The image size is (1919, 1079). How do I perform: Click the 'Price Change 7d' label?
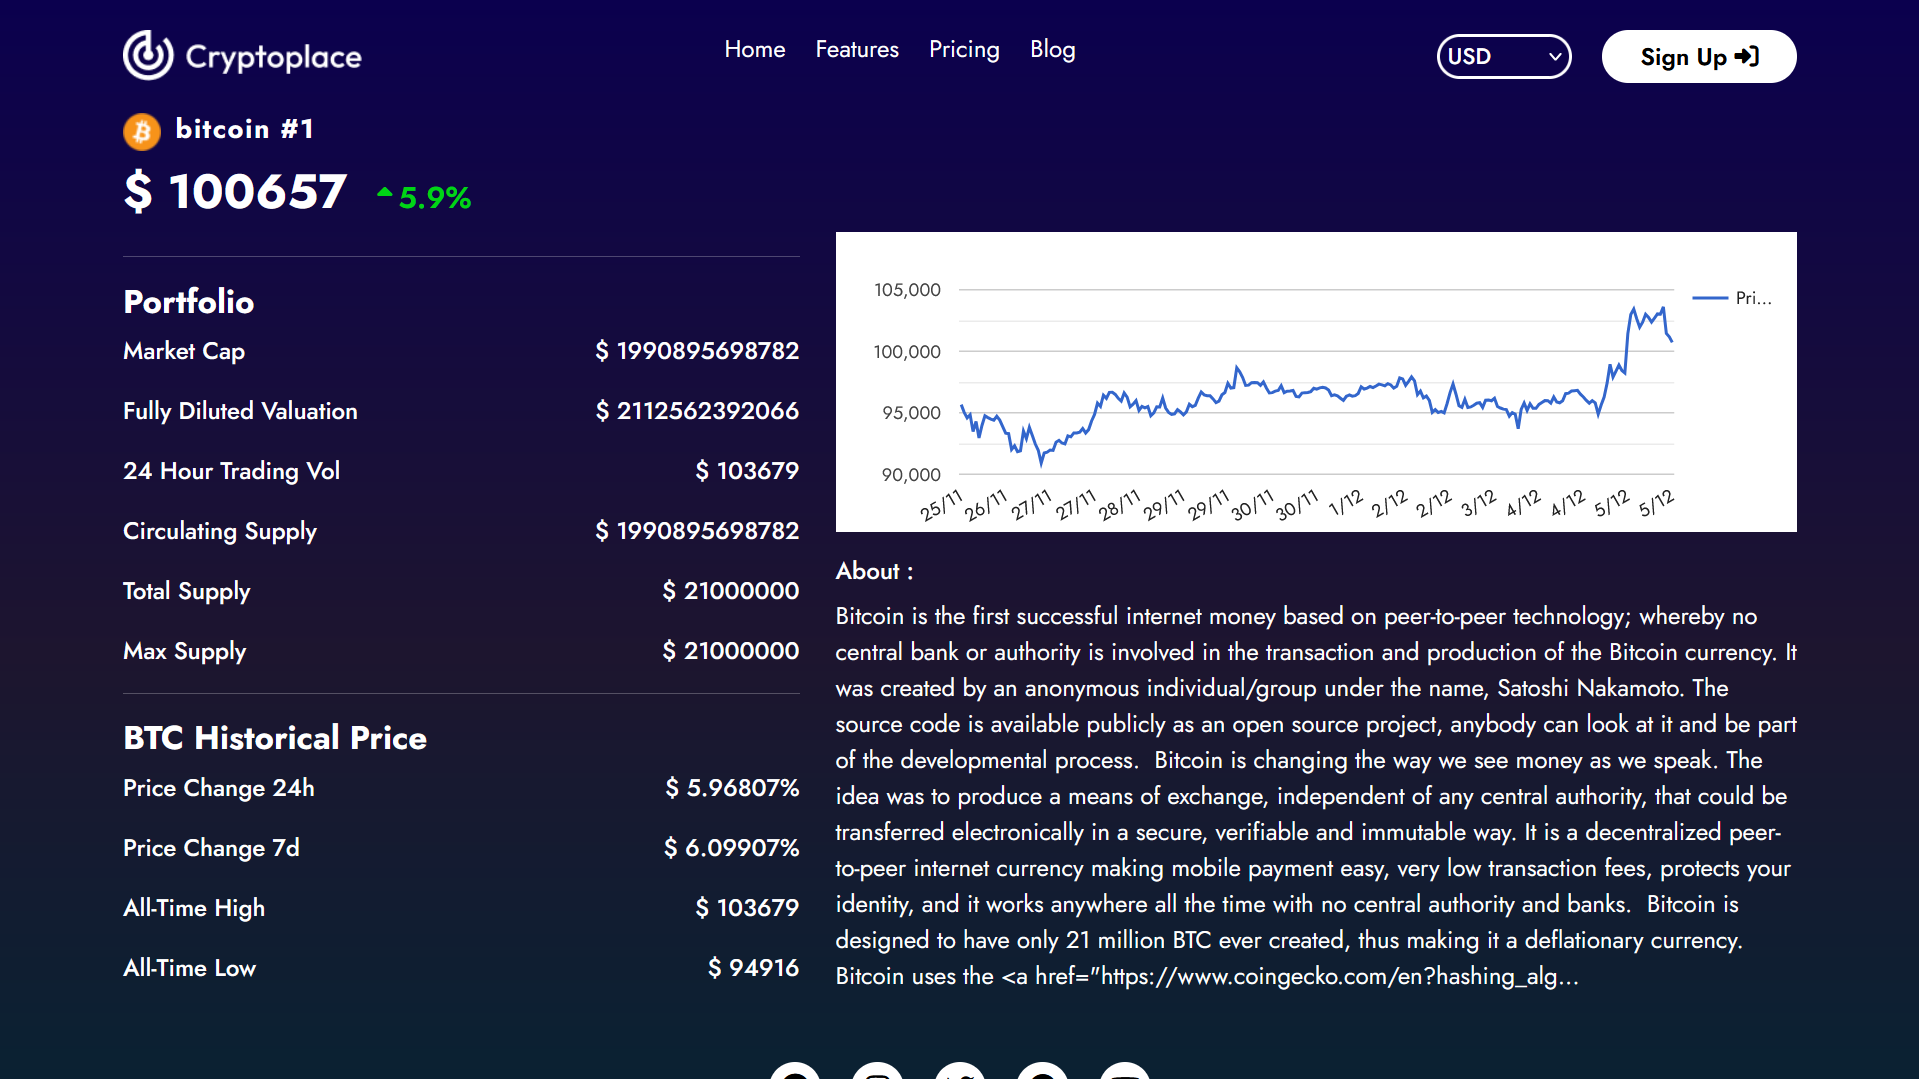211,848
